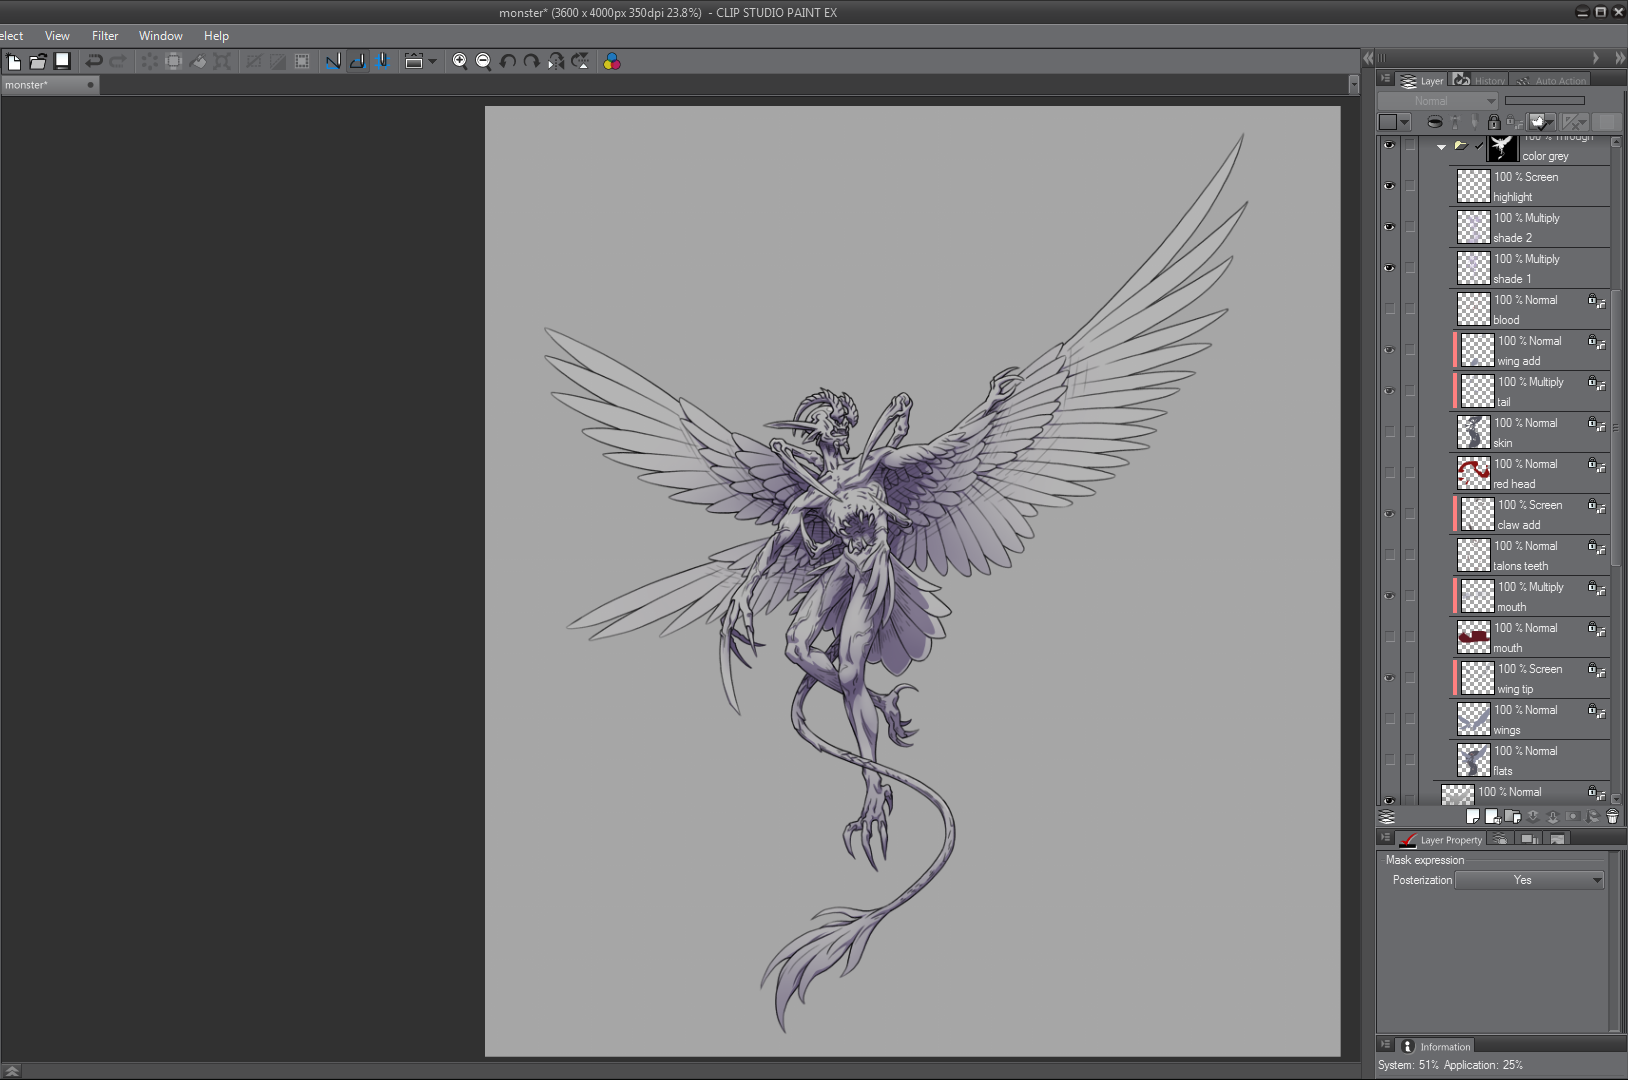Image resolution: width=1628 pixels, height=1080 pixels.
Task: Click the Save icon in the toolbar
Action: pos(62,62)
